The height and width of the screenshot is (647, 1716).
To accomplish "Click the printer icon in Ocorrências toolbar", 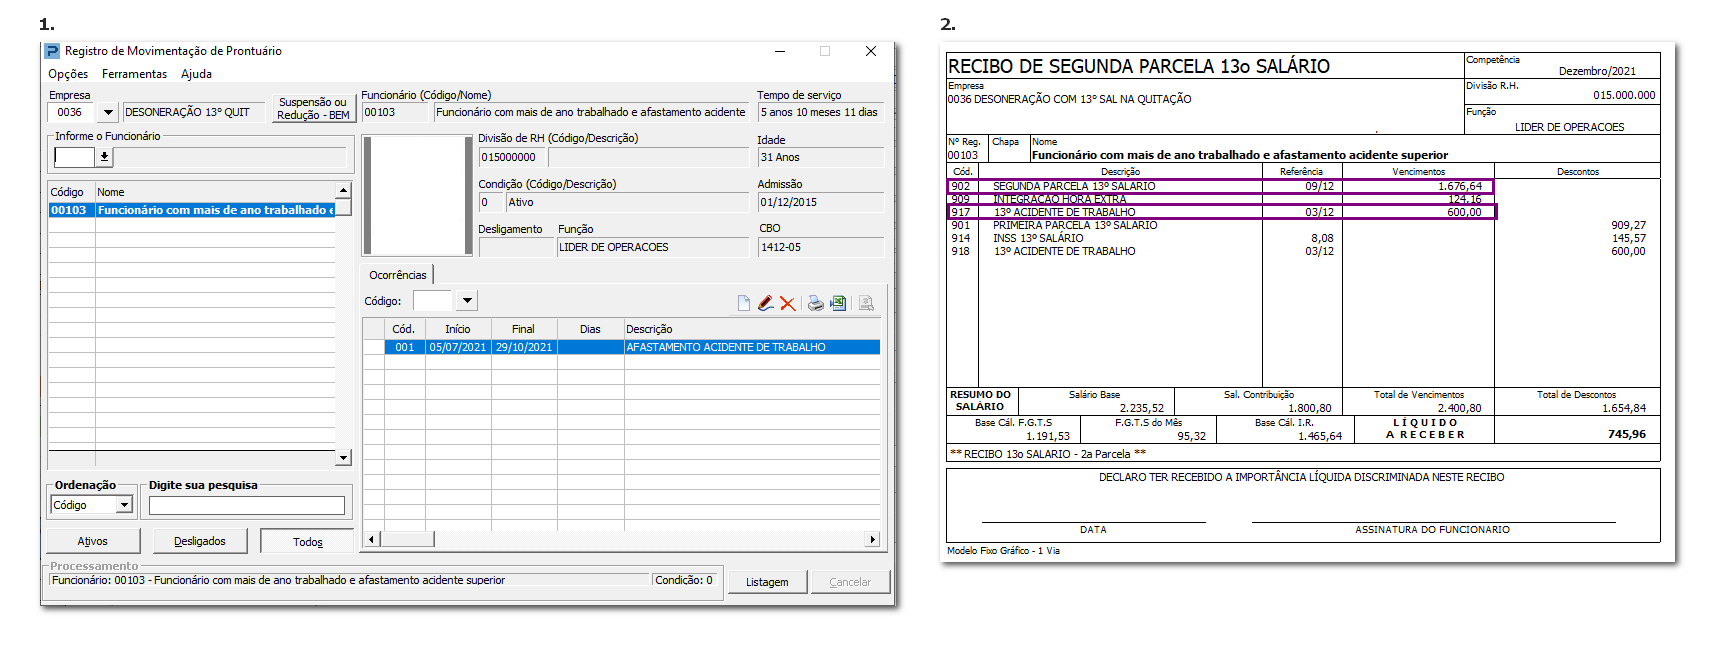I will coord(816,303).
